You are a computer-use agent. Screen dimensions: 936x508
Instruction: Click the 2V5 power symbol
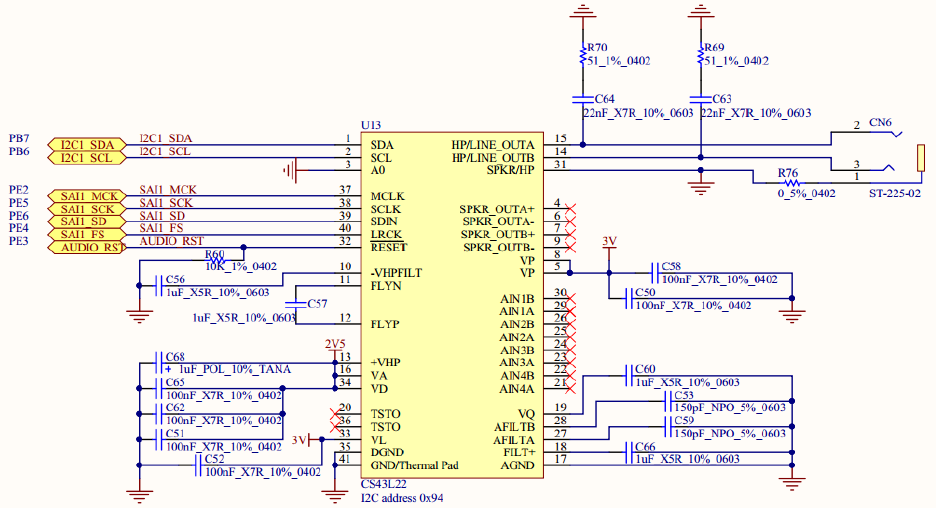point(332,344)
